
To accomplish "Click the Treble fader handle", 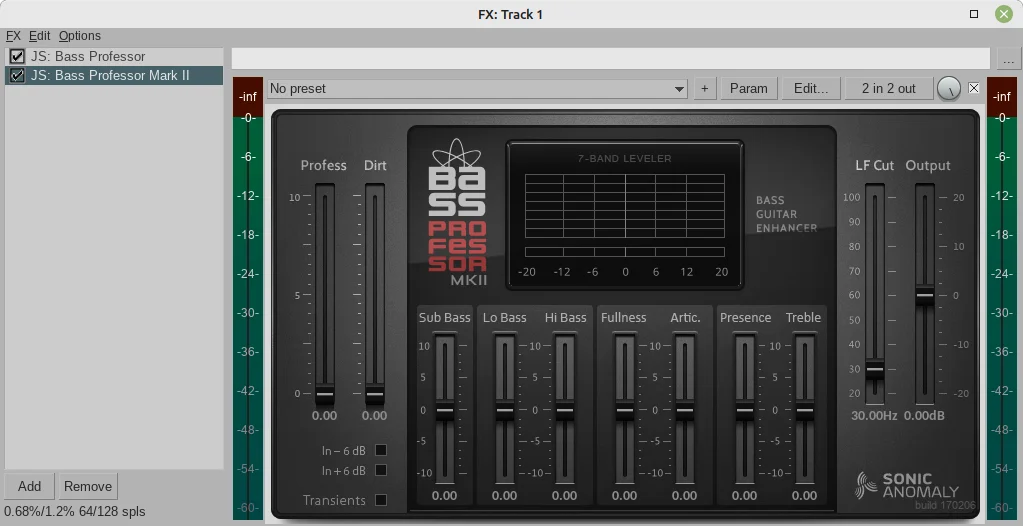I will (804, 410).
